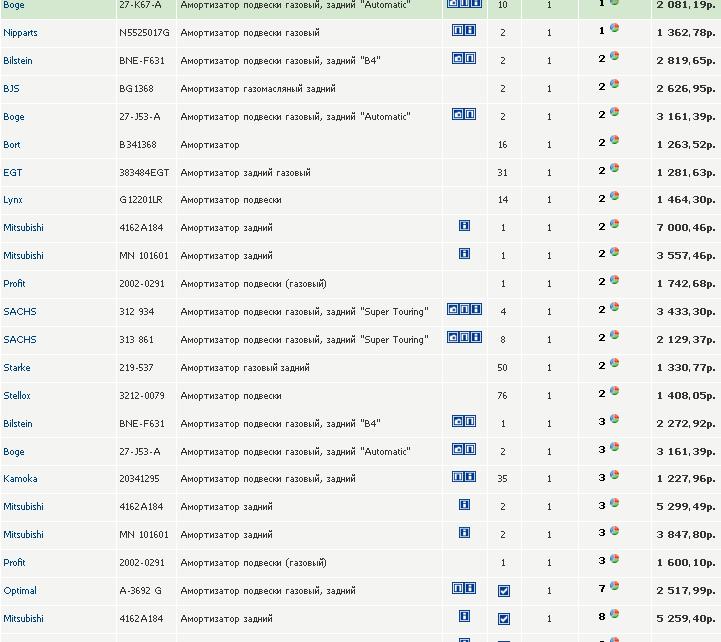721x642 pixels.
Task: Open the pie chart icon in the Lynx G12201LR row
Action: click(614, 195)
